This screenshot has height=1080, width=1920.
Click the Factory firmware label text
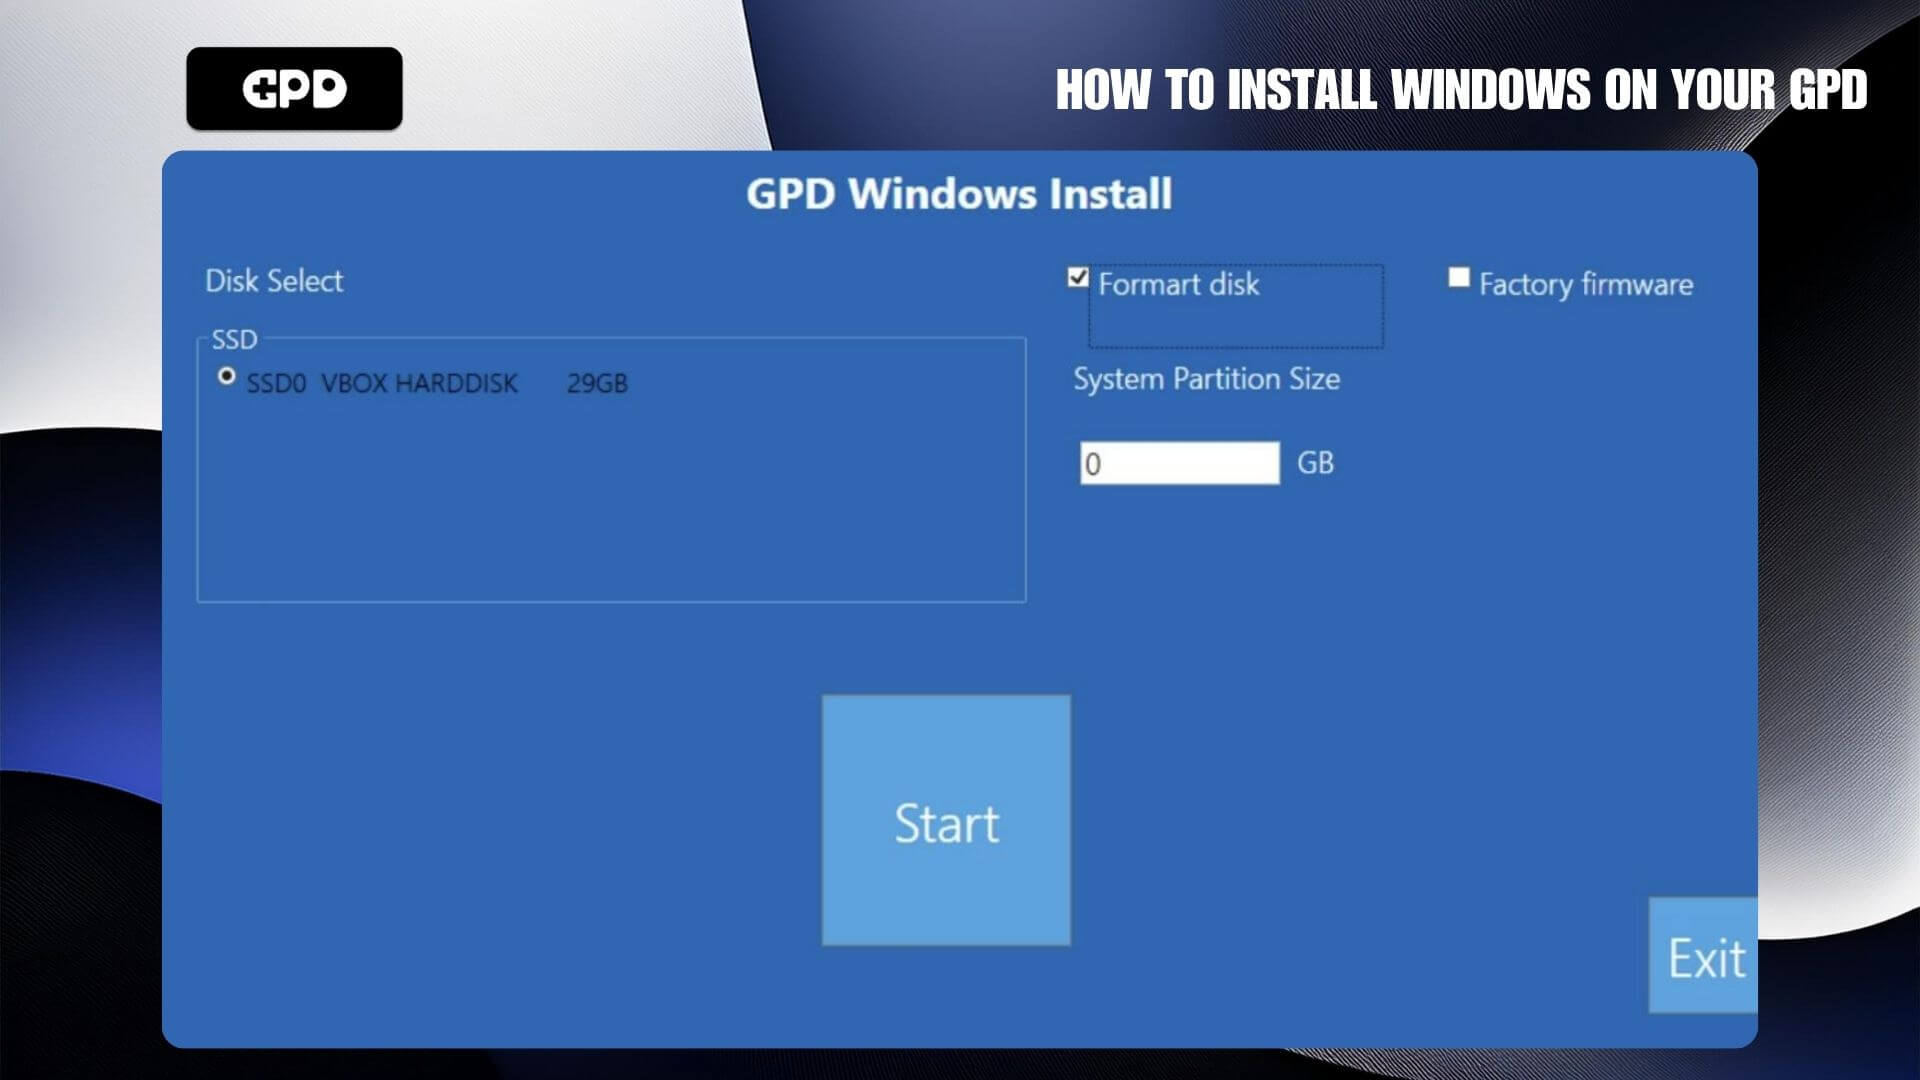point(1585,285)
